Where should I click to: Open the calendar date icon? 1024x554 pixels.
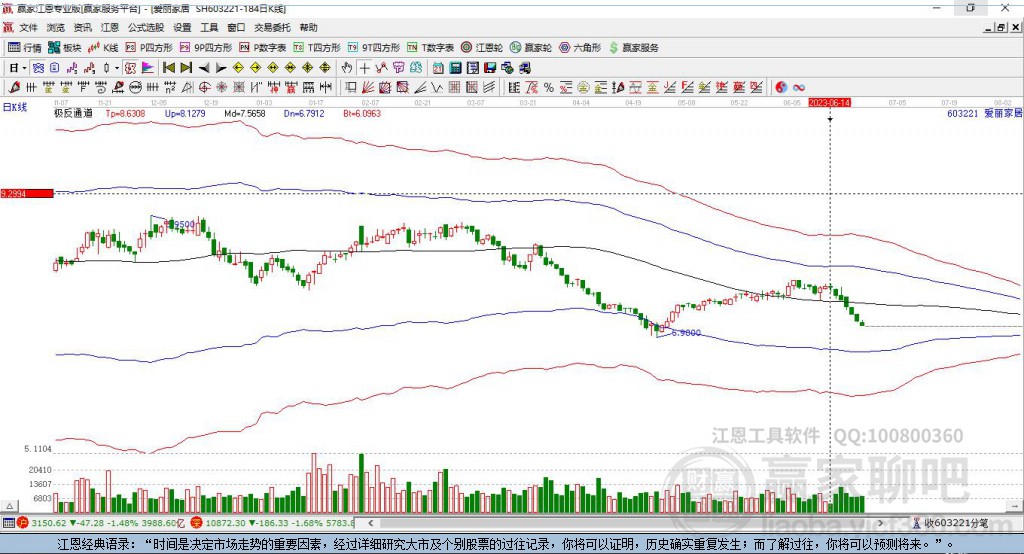coord(438,68)
